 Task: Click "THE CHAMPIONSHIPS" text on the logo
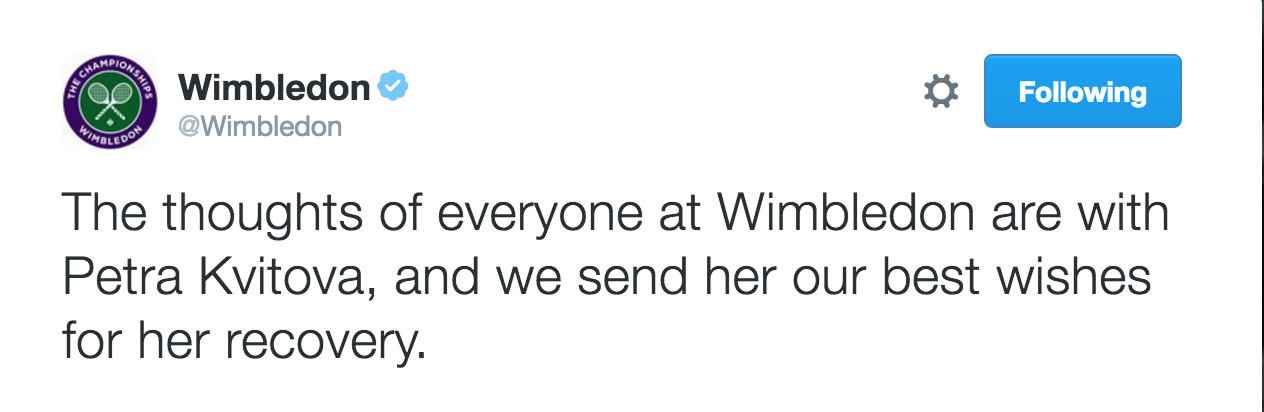click(110, 72)
